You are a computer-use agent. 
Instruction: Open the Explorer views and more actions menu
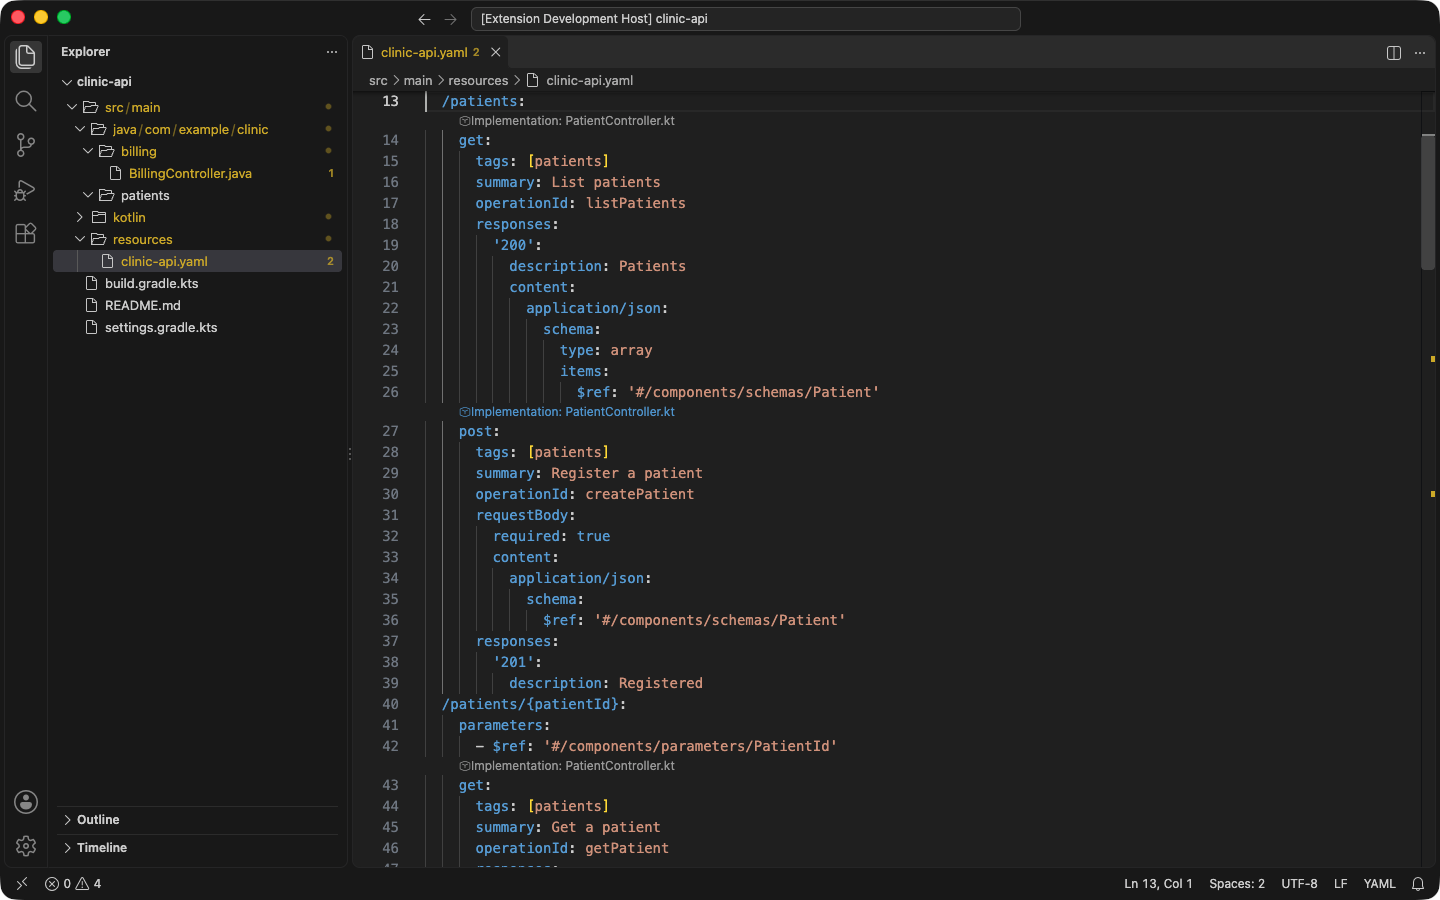pyautogui.click(x=332, y=52)
